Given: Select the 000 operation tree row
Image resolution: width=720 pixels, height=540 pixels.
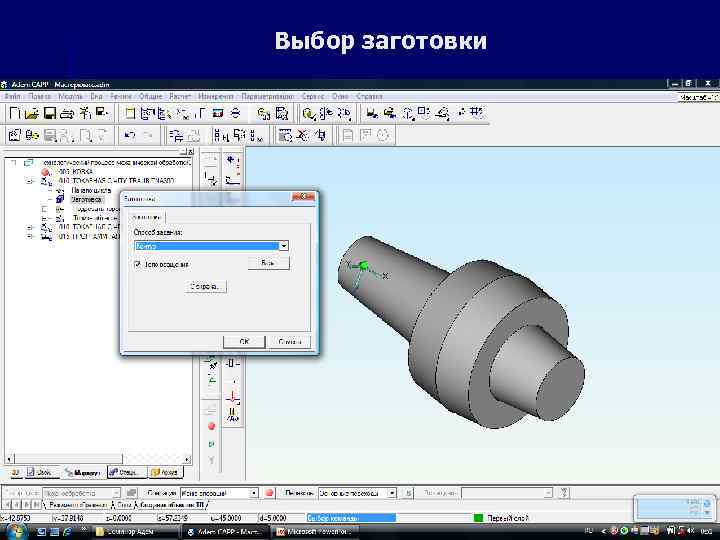Looking at the screenshot, I should [x=76, y=172].
